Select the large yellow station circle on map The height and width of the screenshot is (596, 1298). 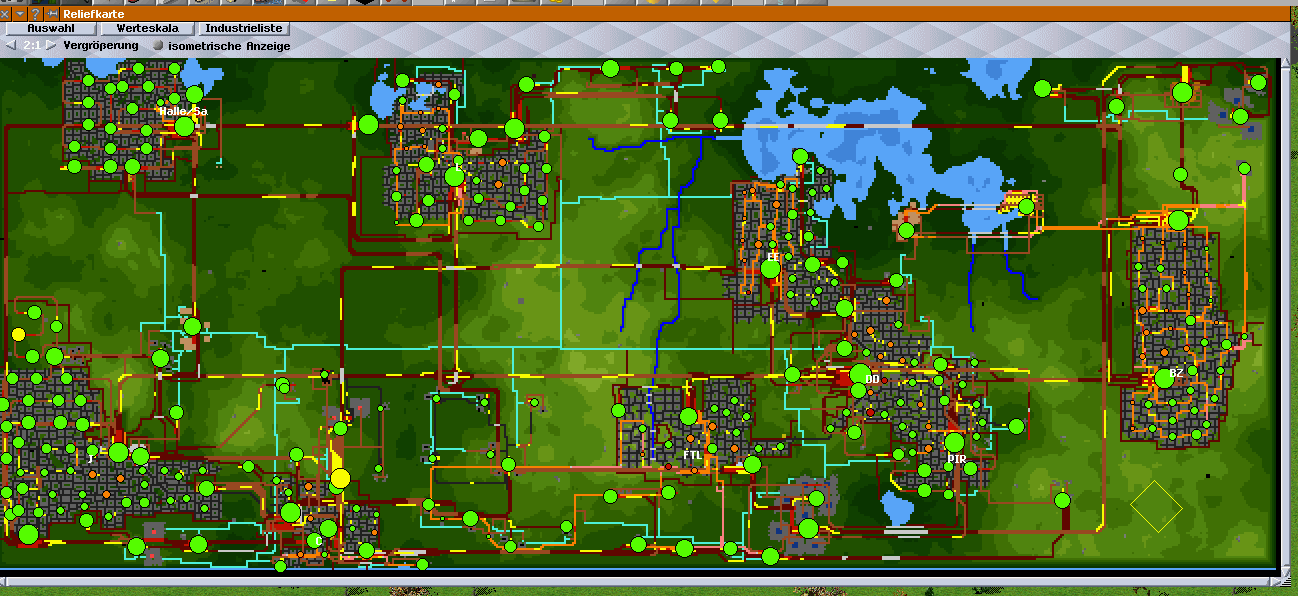340,479
